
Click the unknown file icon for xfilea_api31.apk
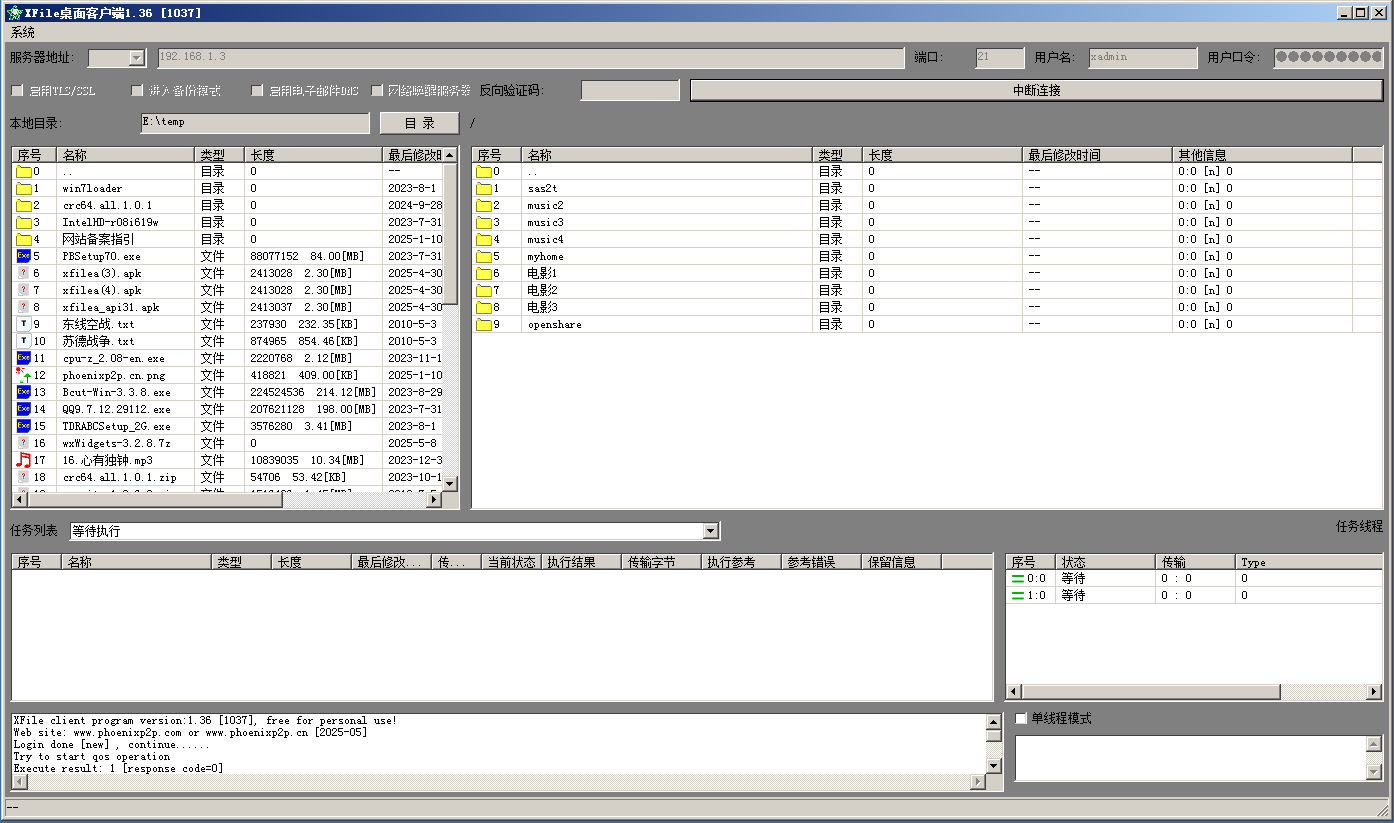tap(24, 307)
